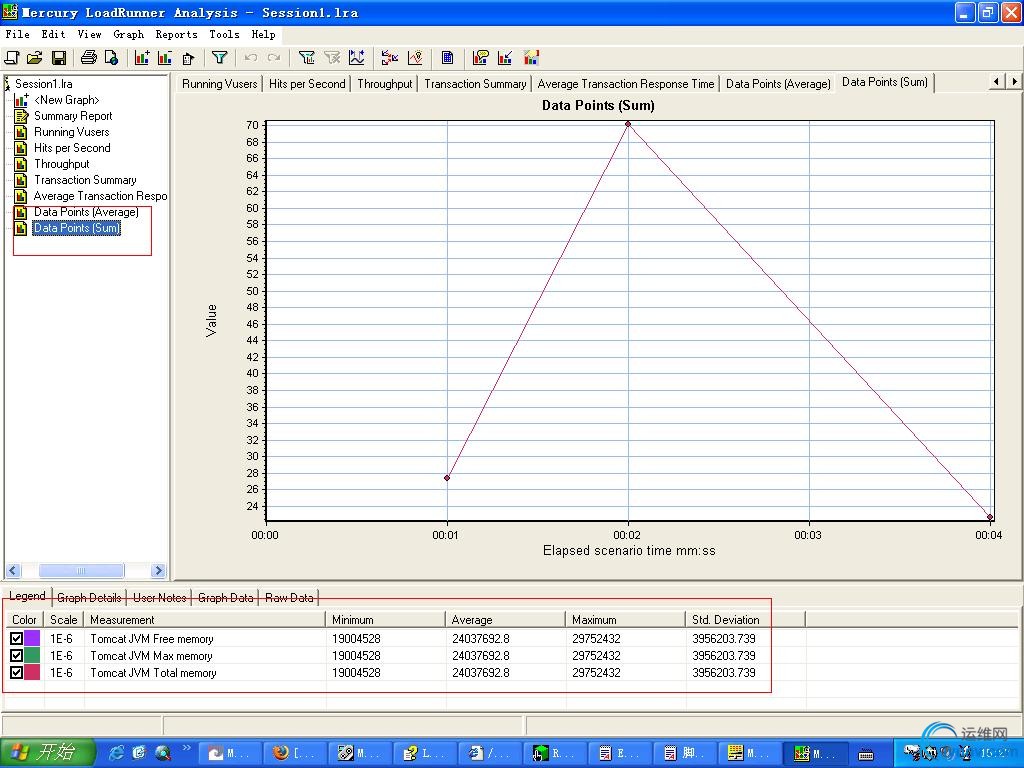1024x768 pixels.
Task: Click the grayed Undo arrow icon
Action: click(x=250, y=58)
